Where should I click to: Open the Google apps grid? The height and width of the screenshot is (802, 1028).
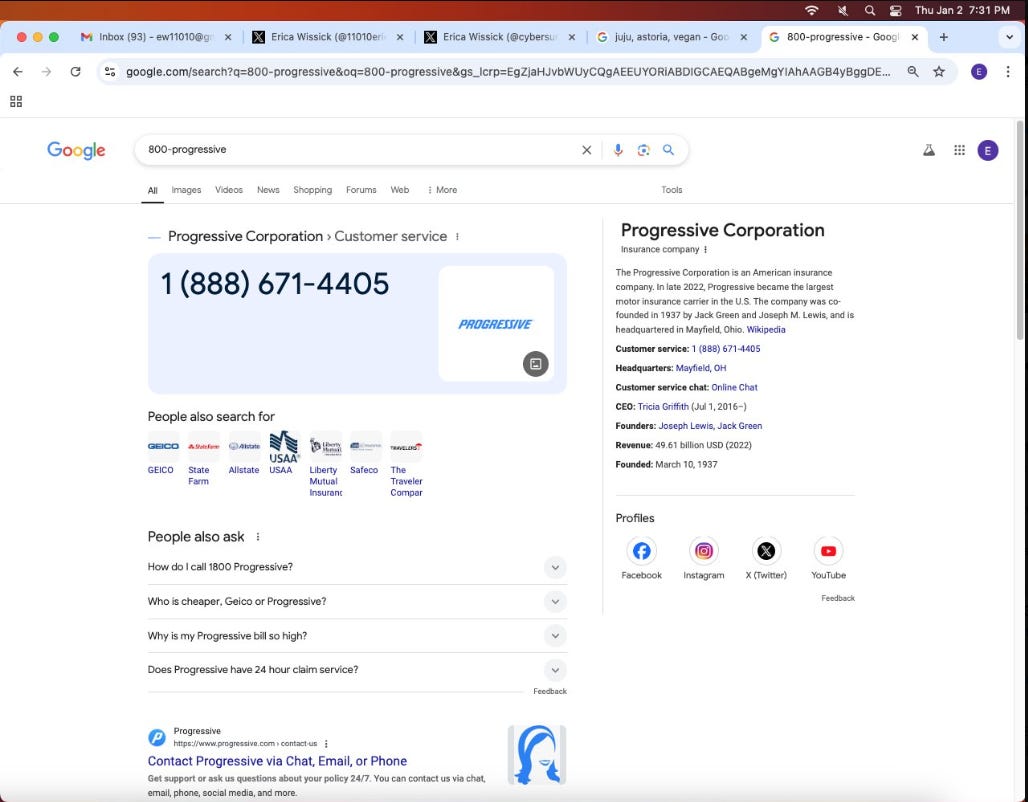tap(959, 150)
